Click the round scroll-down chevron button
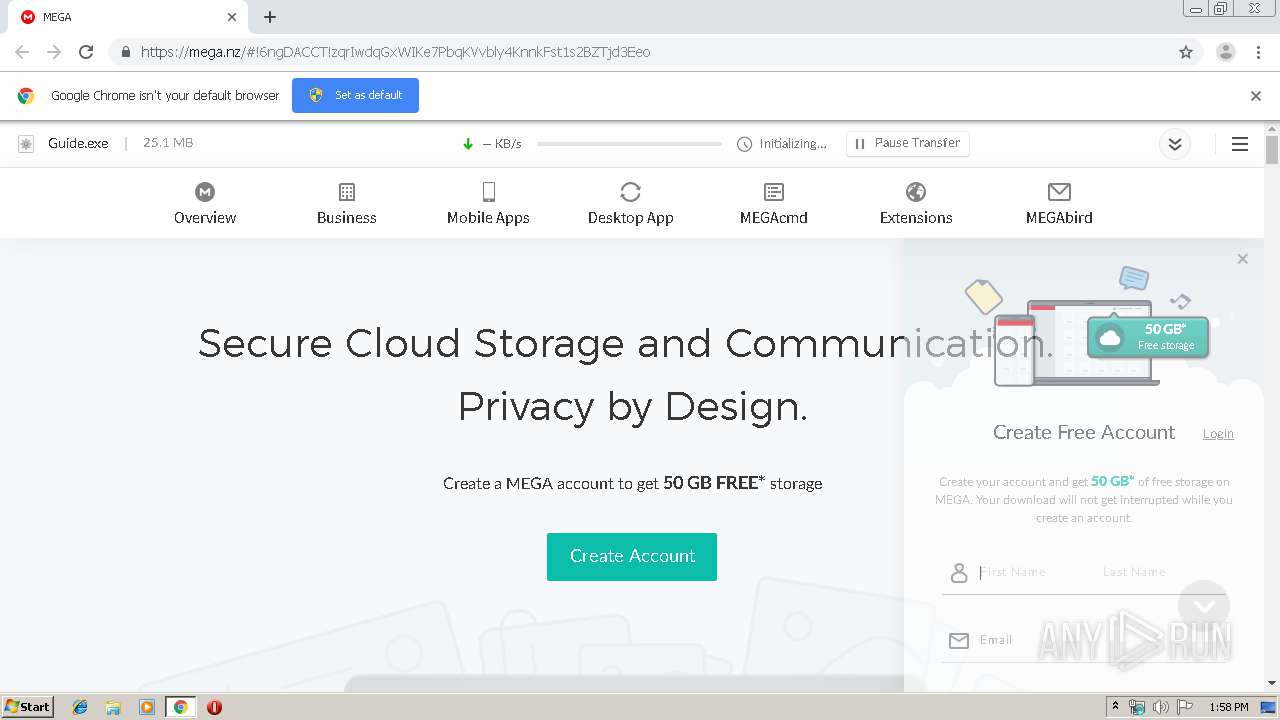 point(1204,606)
